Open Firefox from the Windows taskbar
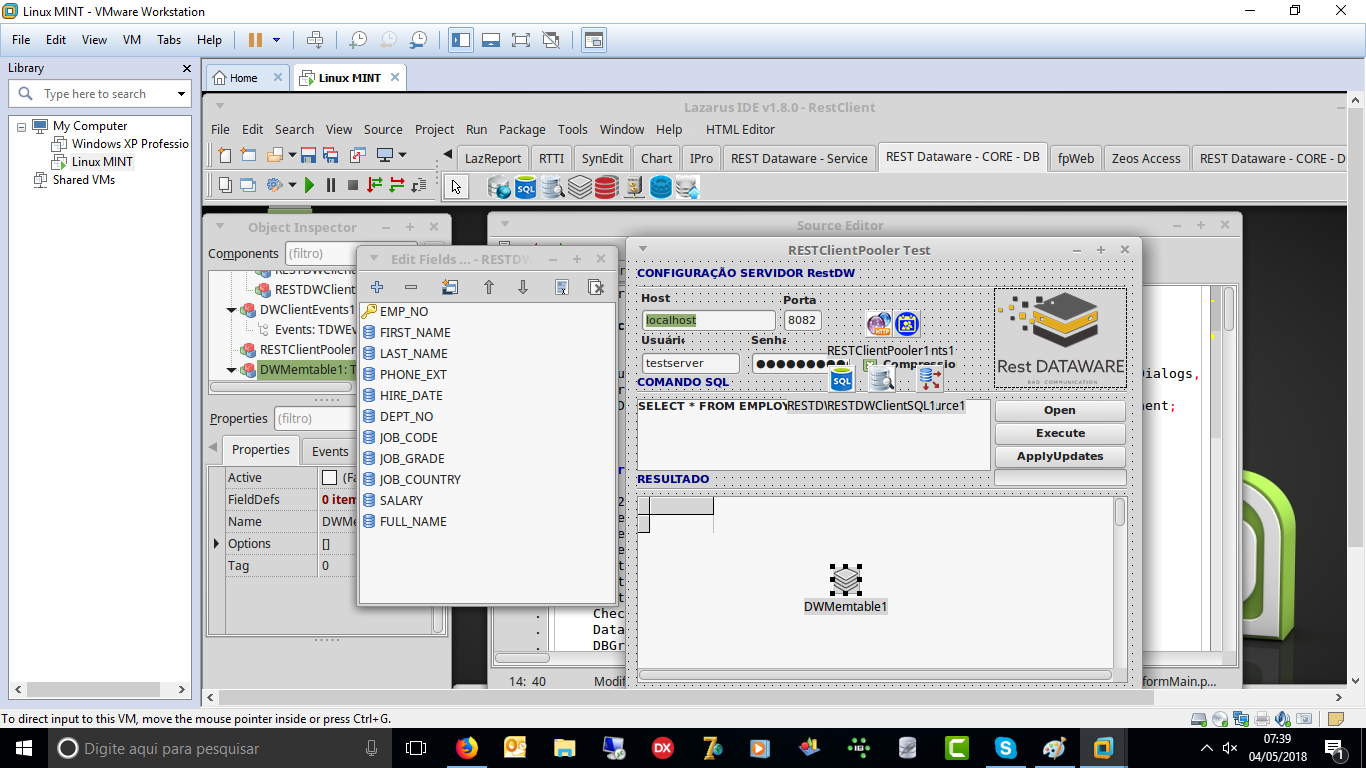This screenshot has width=1366, height=768. point(467,748)
